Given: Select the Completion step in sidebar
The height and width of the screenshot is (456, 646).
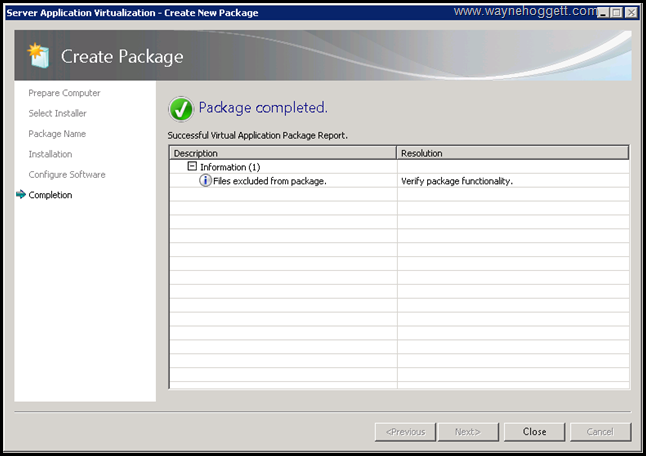Looking at the screenshot, I should (50, 195).
